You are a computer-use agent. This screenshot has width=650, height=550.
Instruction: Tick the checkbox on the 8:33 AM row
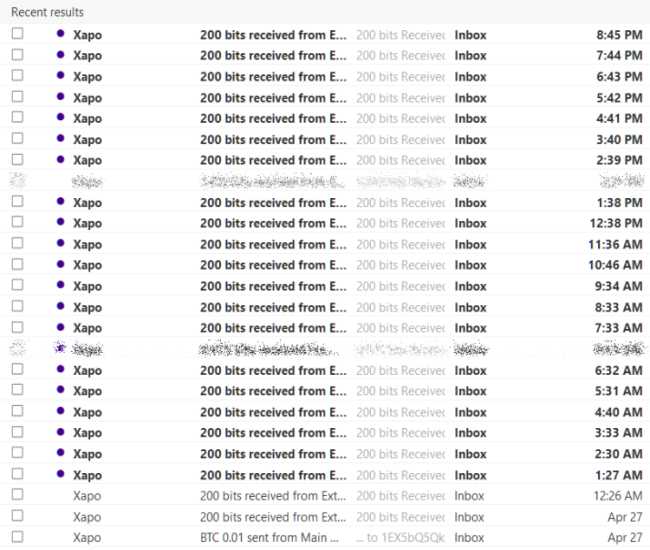coord(17,306)
